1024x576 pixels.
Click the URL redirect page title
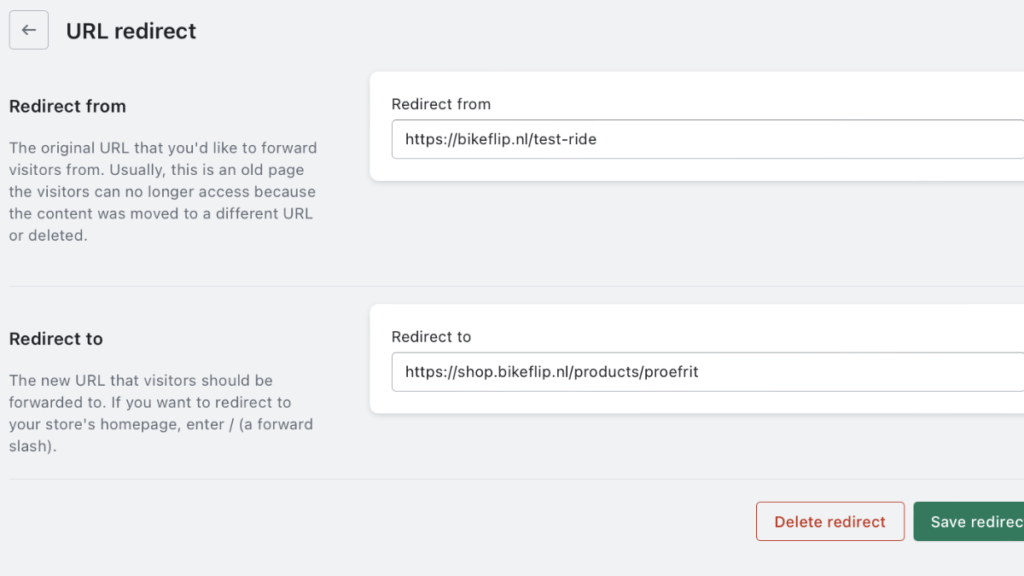(131, 31)
